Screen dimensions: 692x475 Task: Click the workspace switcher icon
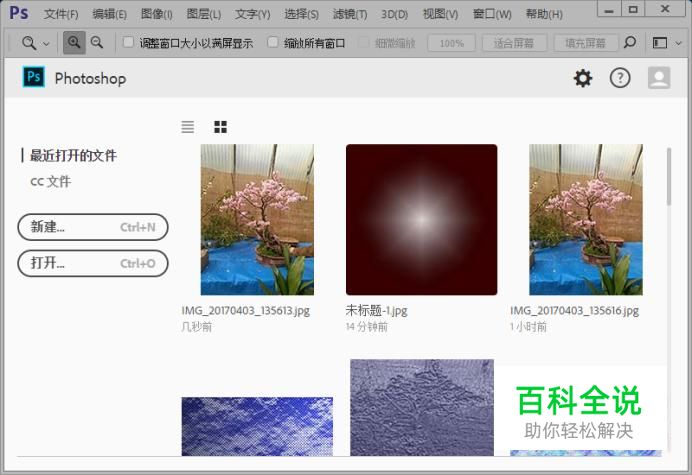[x=660, y=43]
